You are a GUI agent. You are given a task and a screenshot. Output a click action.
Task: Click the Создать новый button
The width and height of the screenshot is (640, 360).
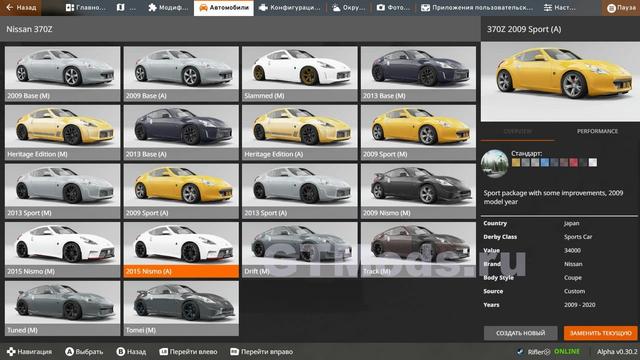(x=520, y=333)
